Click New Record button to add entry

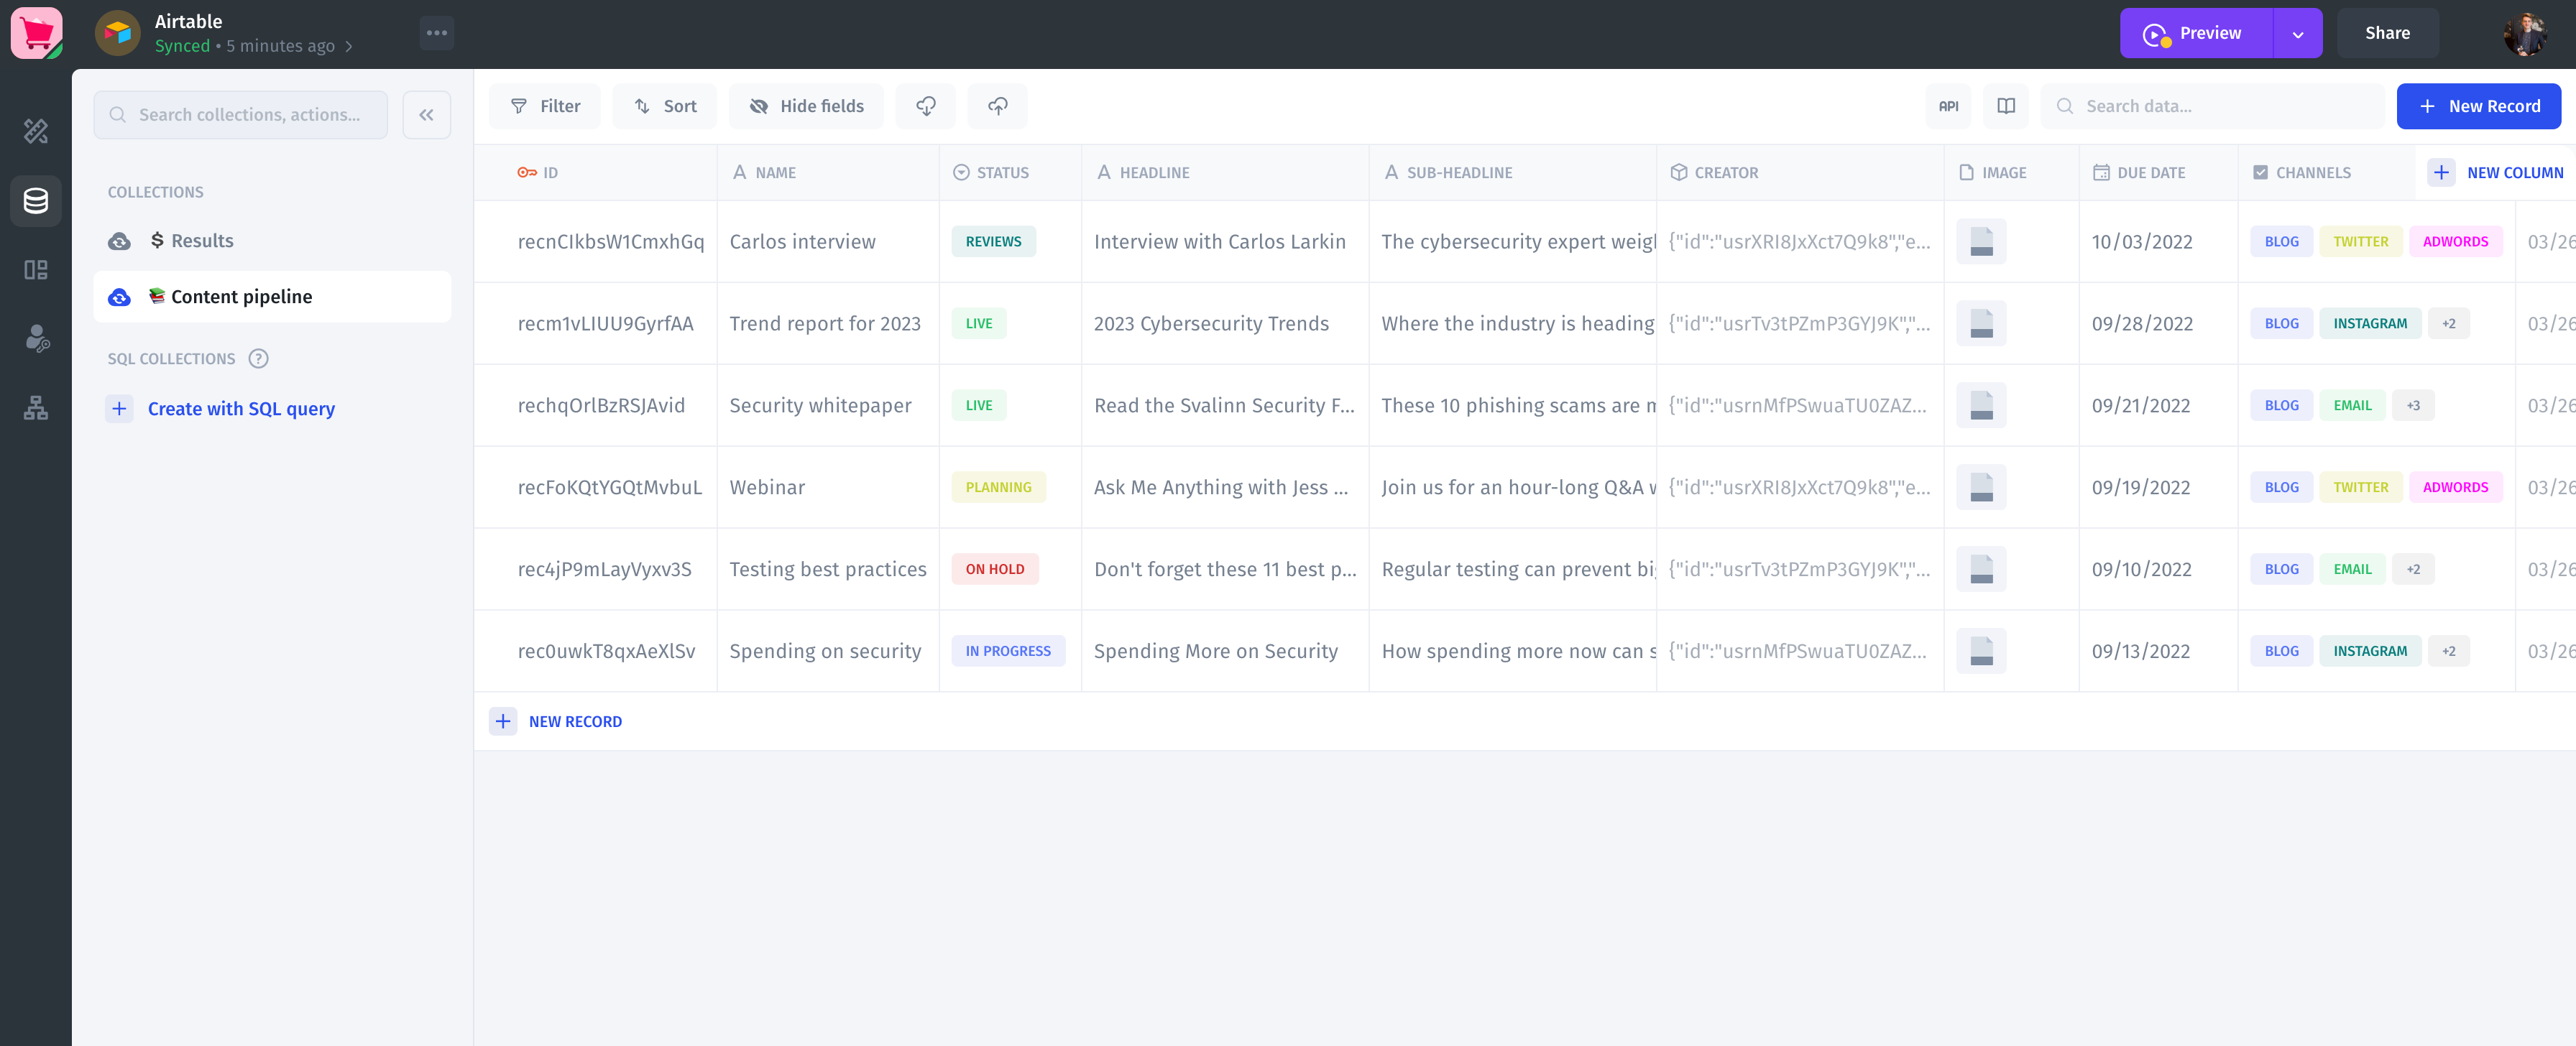click(x=2479, y=105)
